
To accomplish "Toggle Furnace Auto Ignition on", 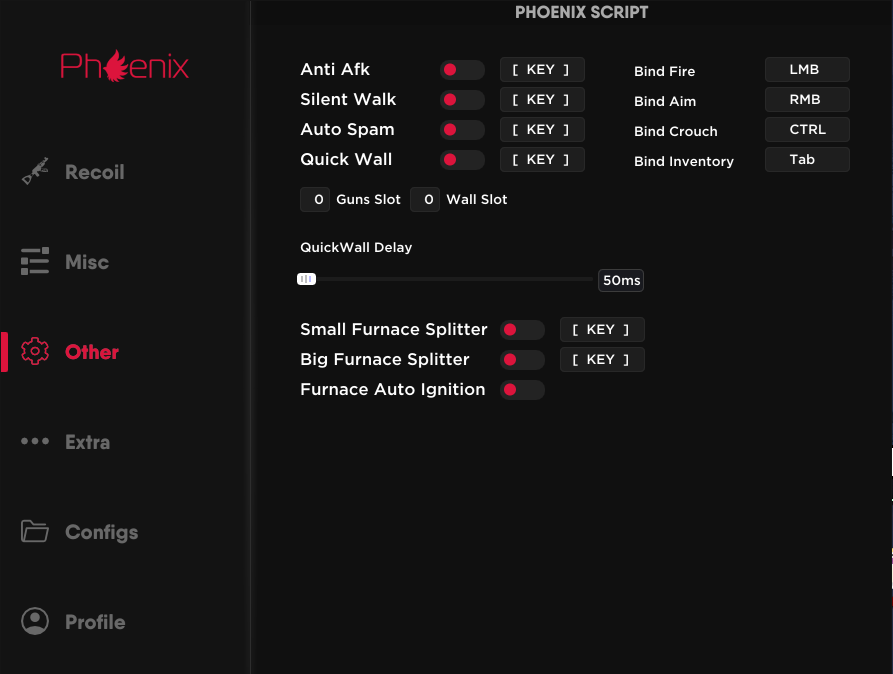I will (522, 390).
